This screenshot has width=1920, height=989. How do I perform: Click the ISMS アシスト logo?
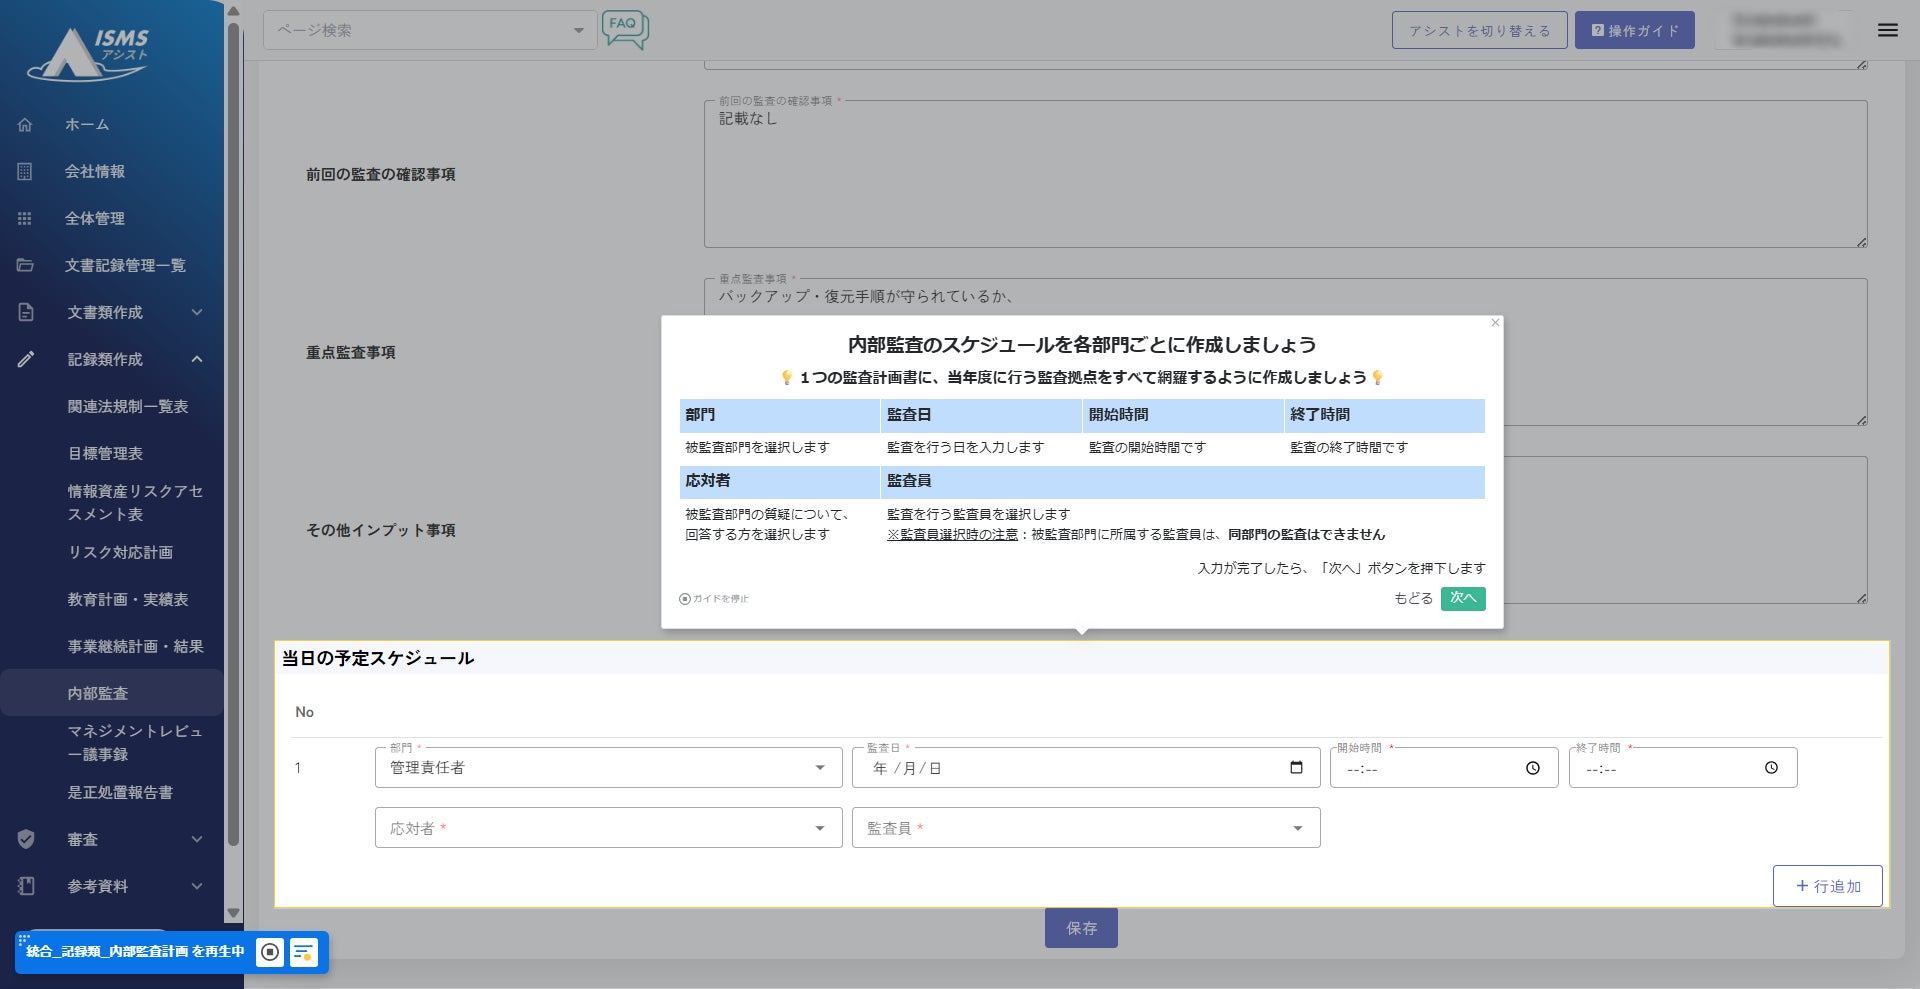tap(90, 53)
